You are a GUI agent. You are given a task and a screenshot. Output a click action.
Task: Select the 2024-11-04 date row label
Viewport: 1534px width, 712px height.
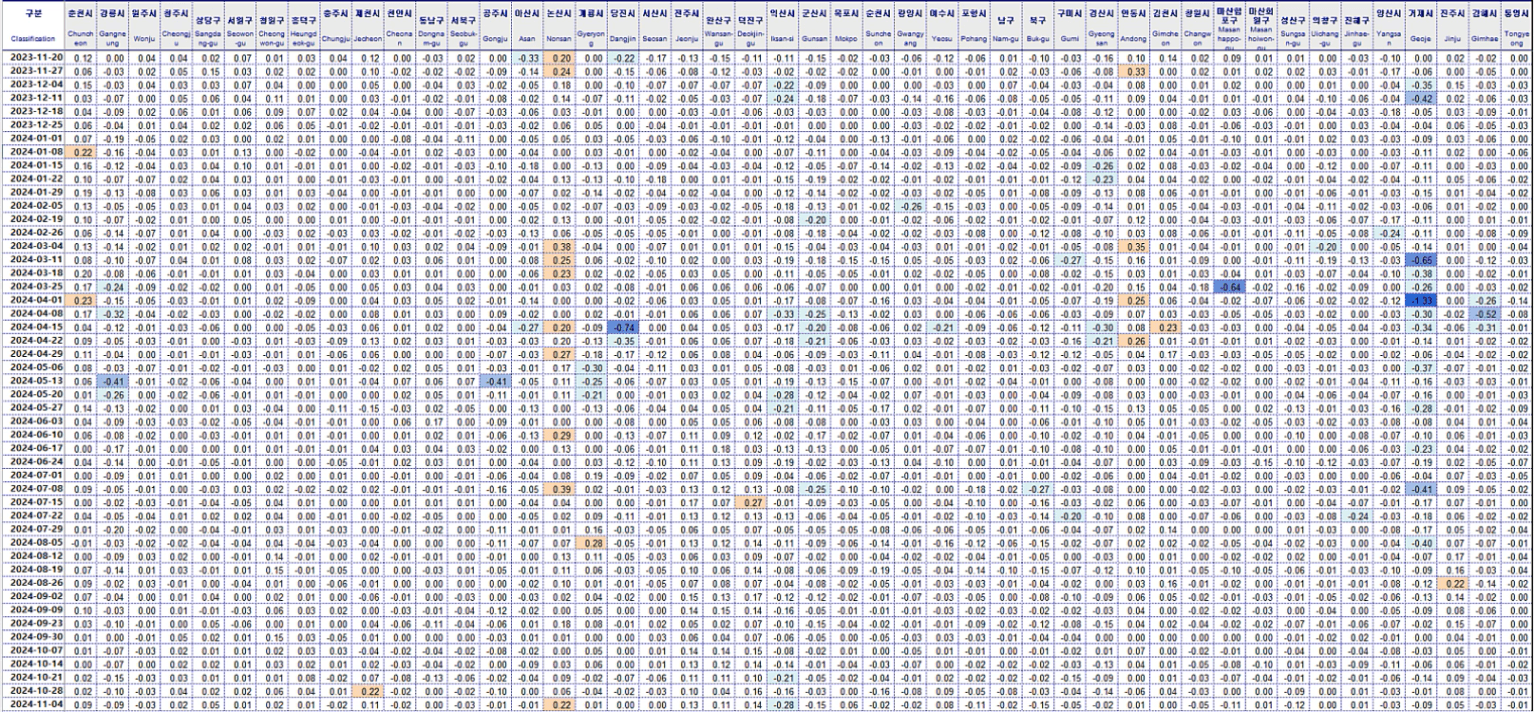[34, 704]
